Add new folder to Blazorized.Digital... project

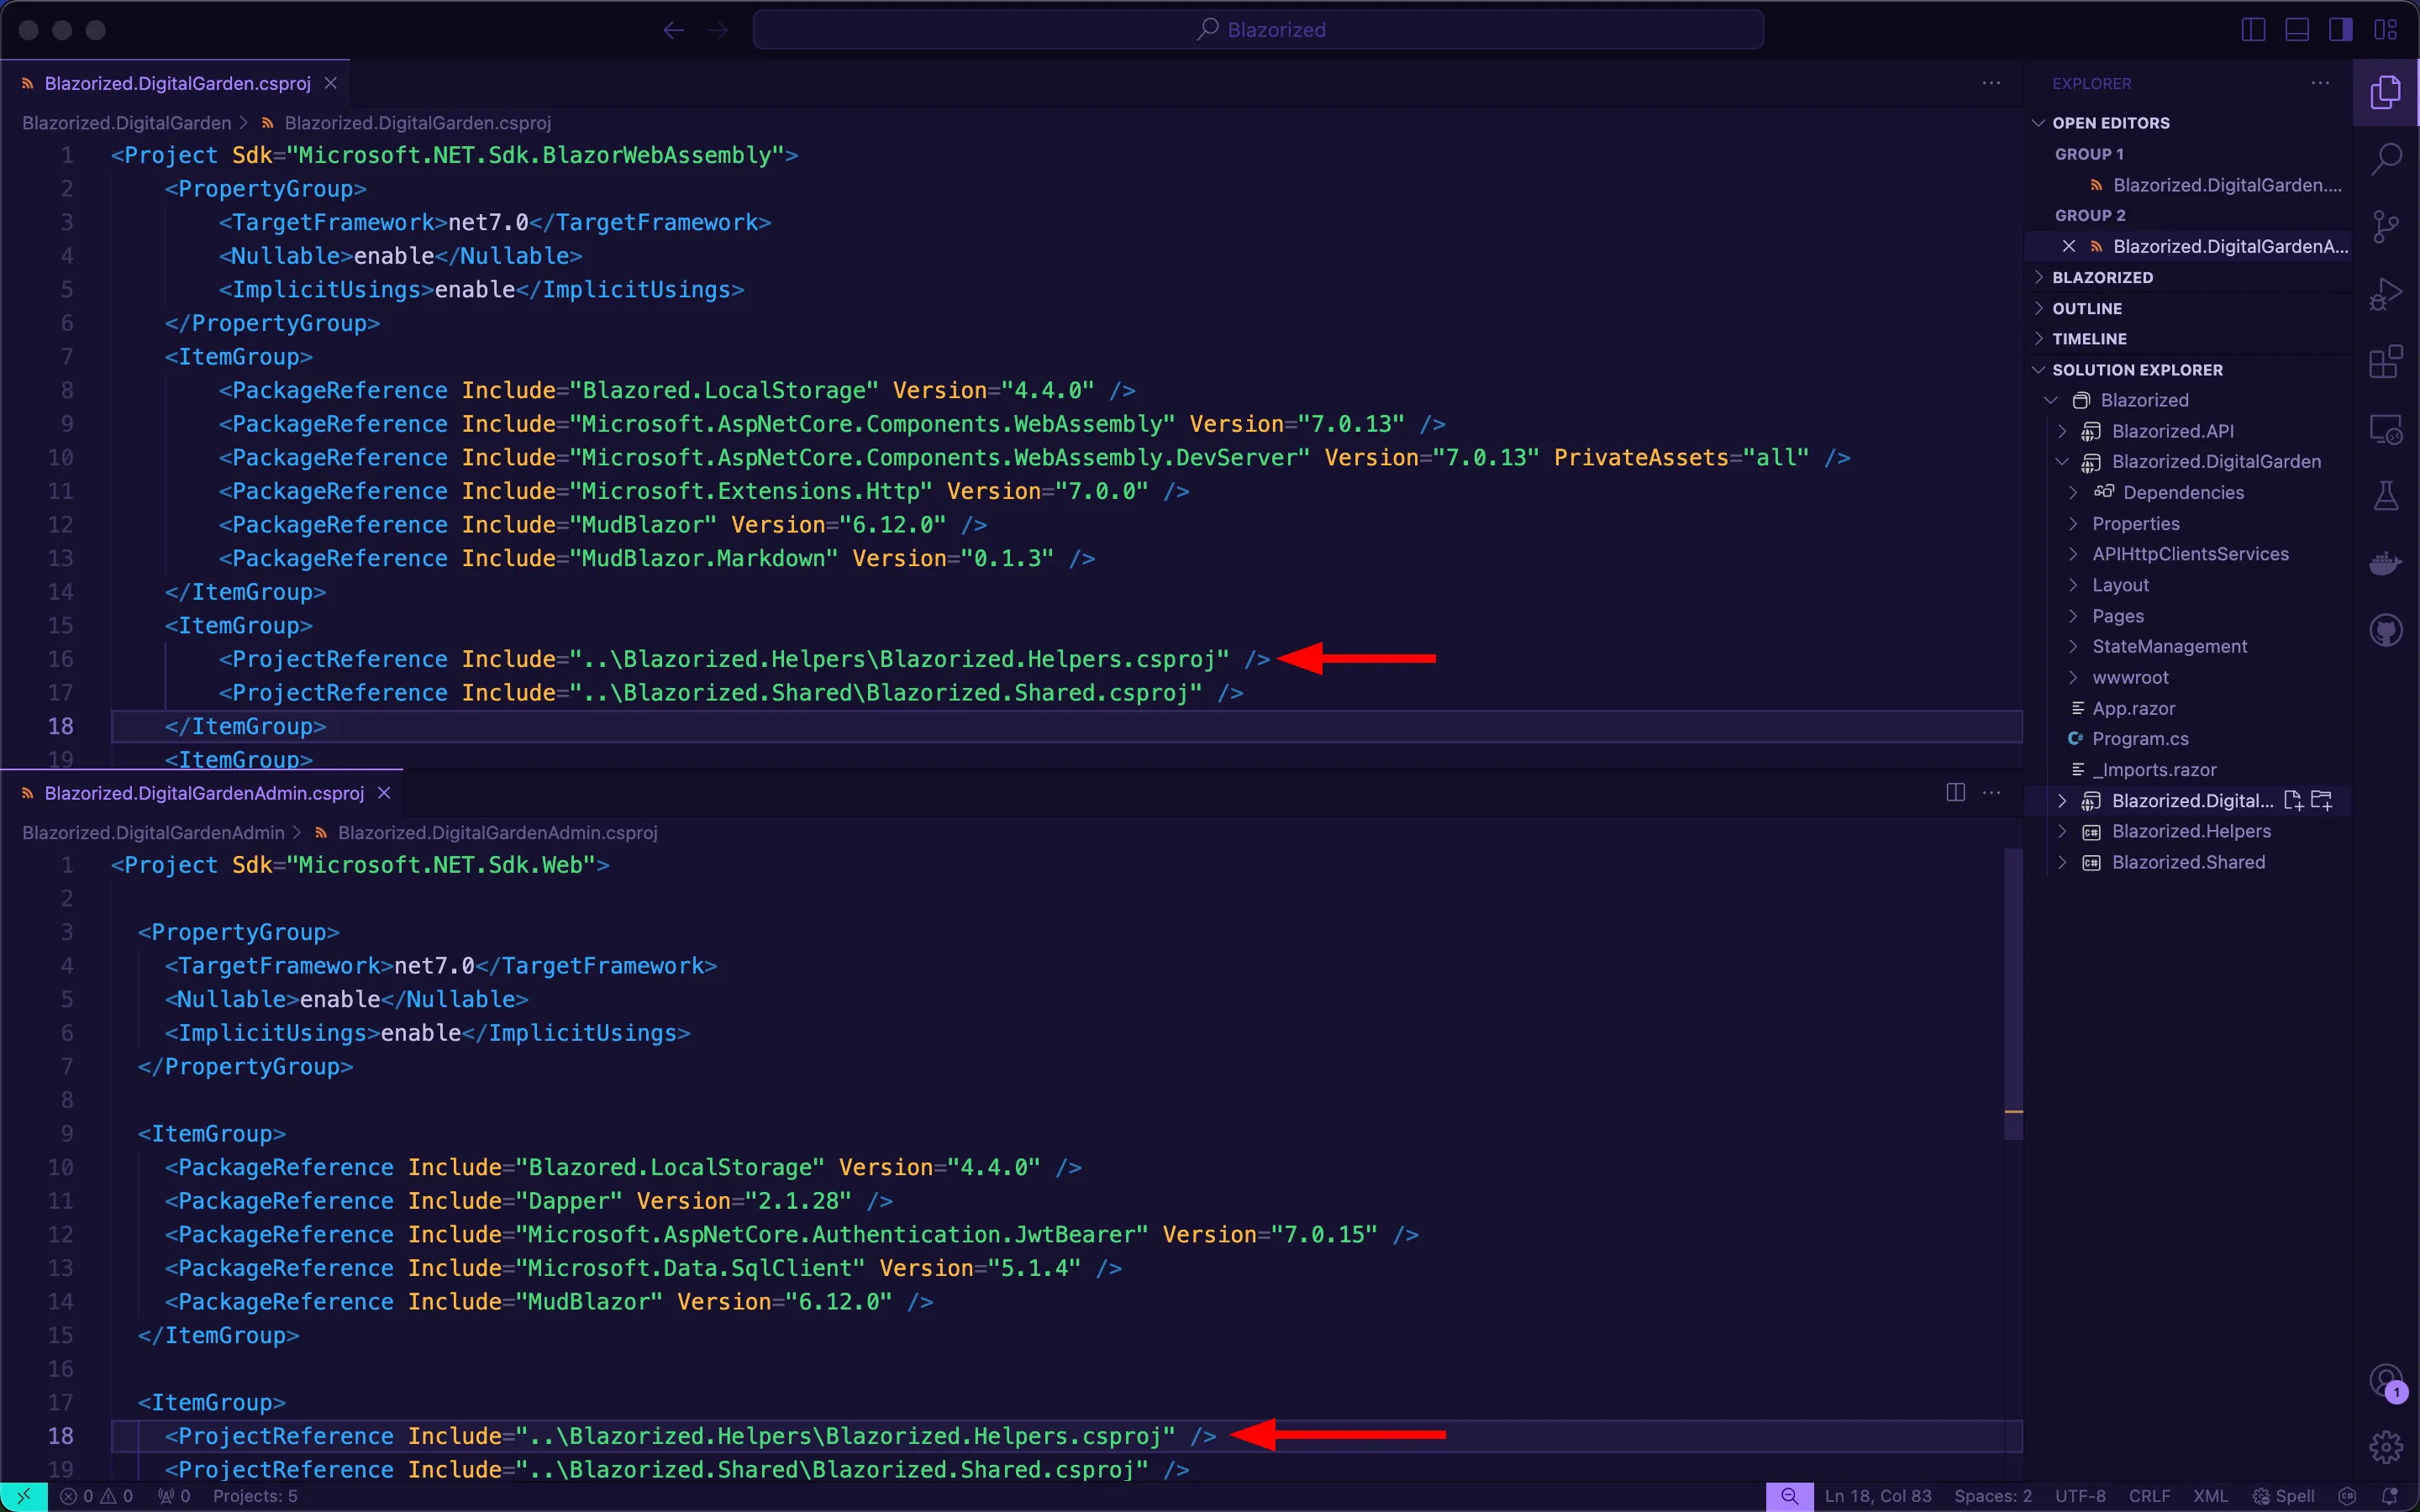pos(2322,801)
